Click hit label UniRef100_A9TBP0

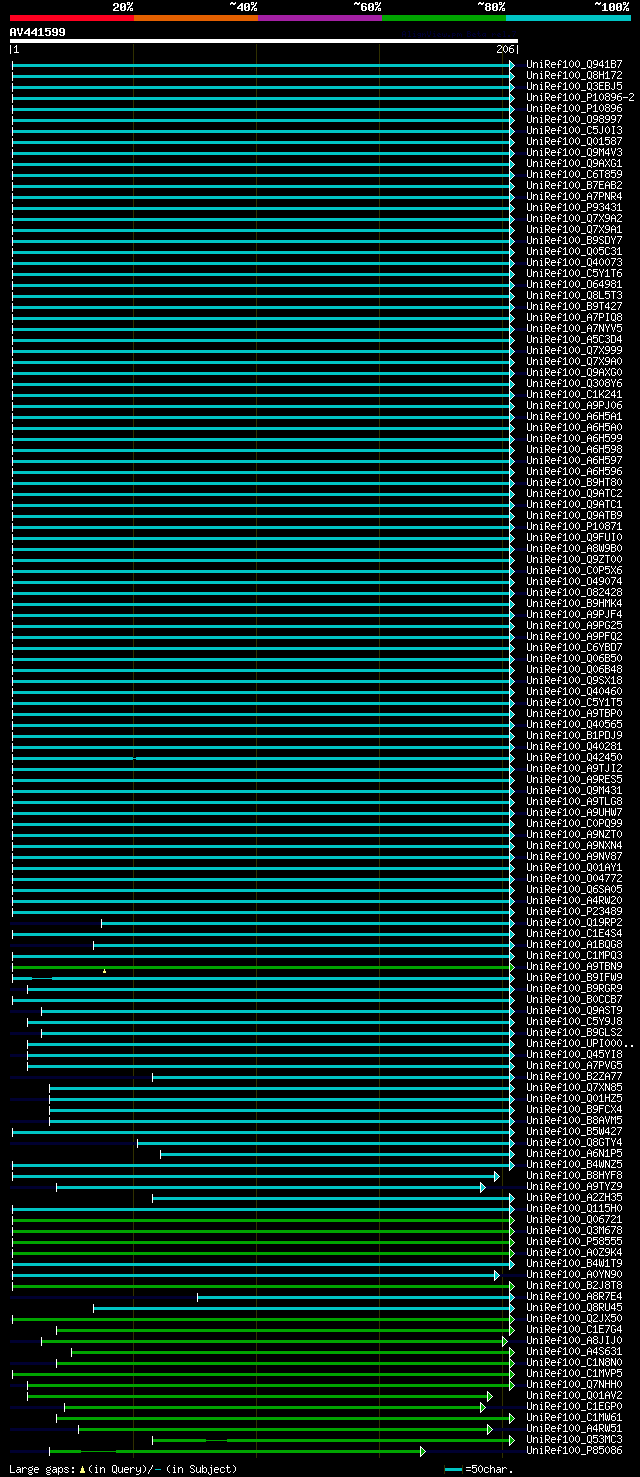574,713
